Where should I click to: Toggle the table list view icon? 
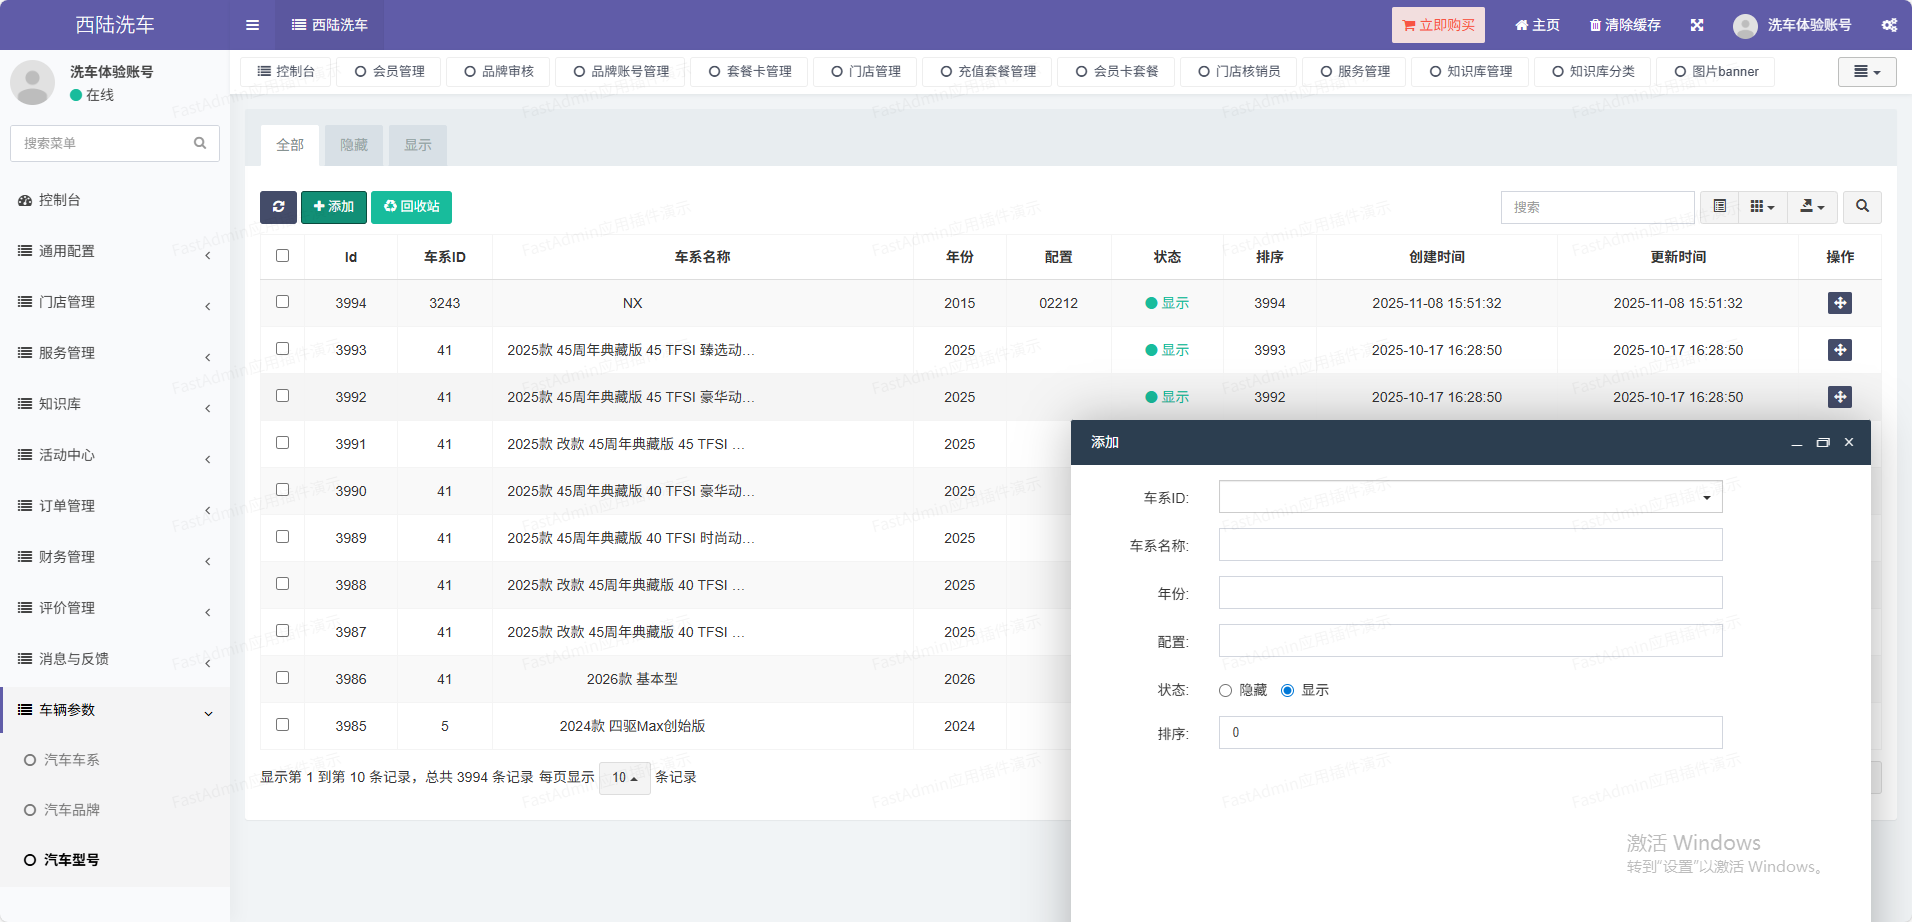point(1720,207)
